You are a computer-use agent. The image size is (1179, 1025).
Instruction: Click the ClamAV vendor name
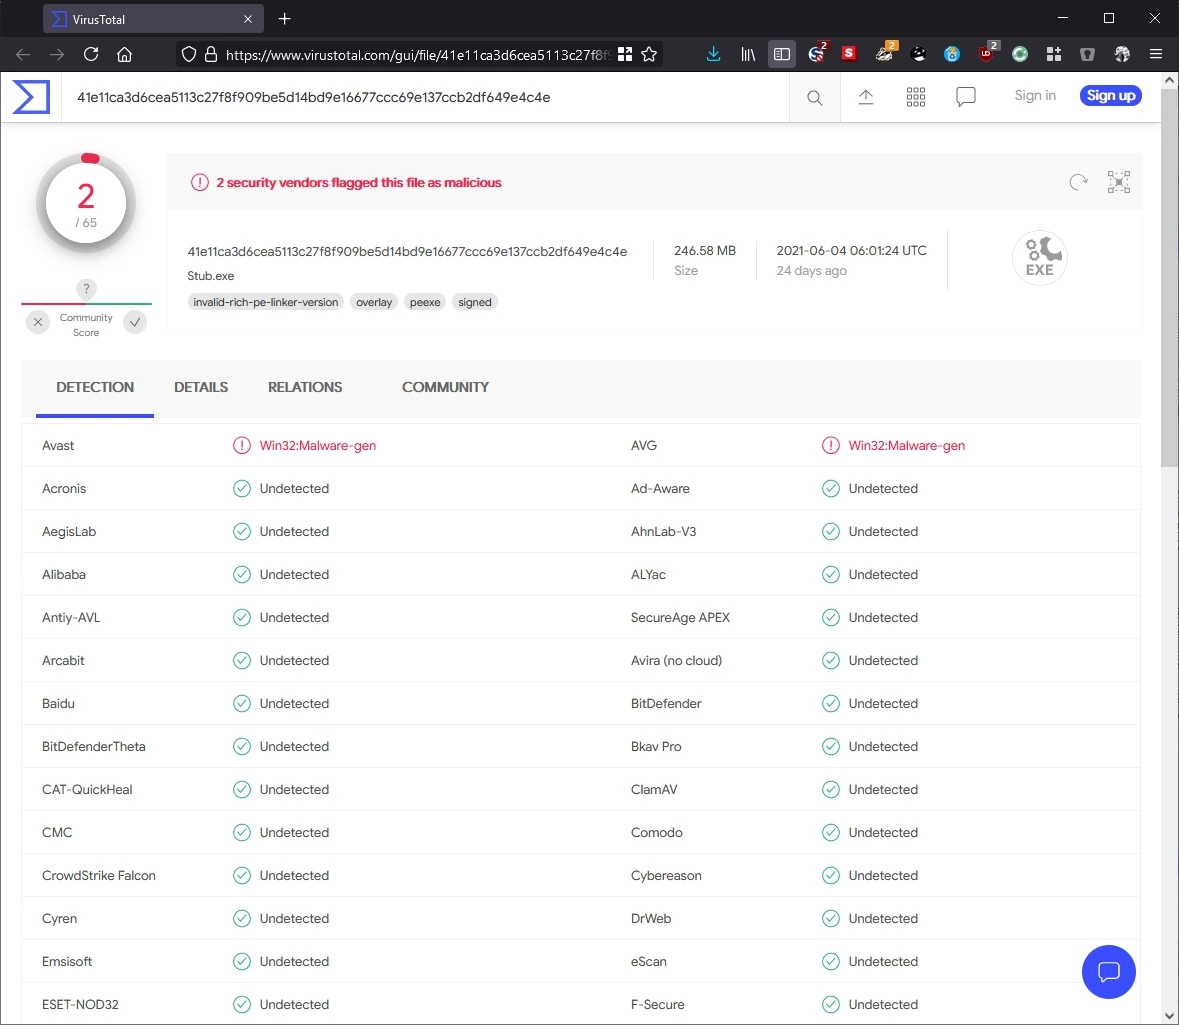click(x=654, y=790)
